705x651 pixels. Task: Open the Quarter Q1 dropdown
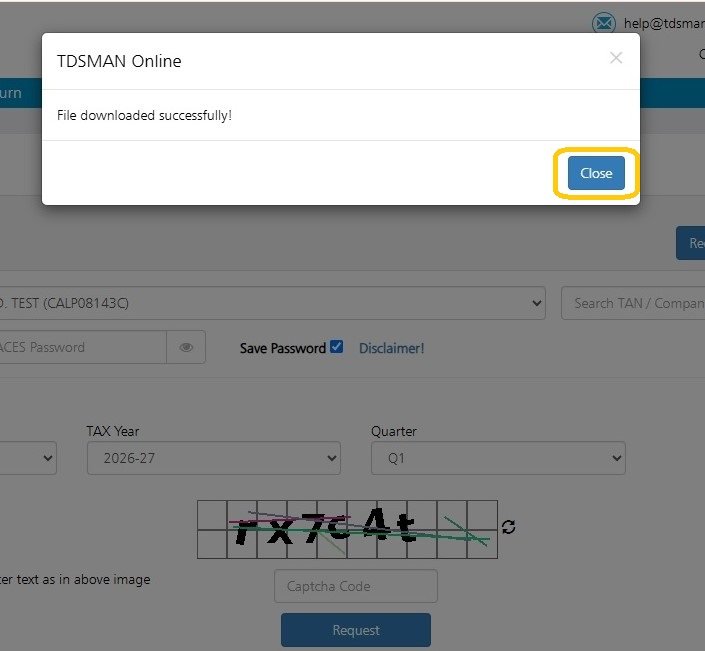pos(498,458)
